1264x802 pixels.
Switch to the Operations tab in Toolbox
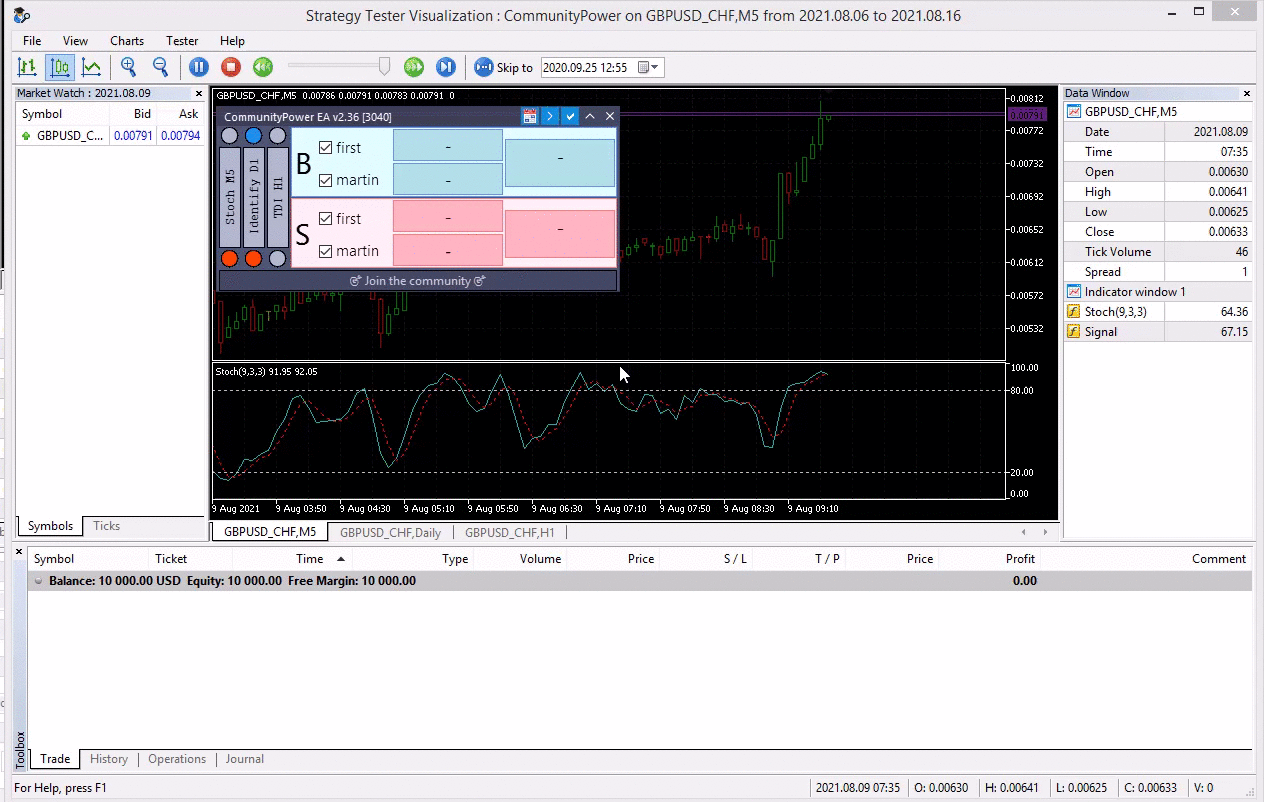coord(177,759)
